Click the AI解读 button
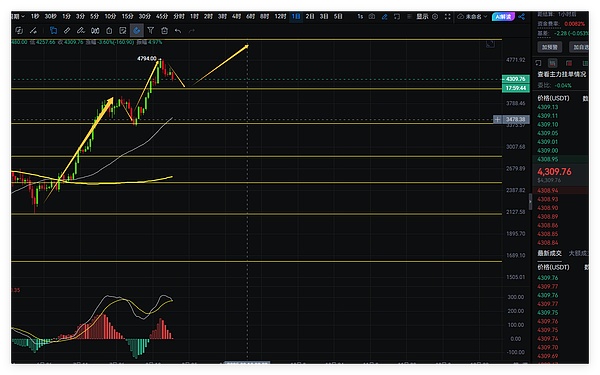The image size is (600, 375). click(x=503, y=16)
